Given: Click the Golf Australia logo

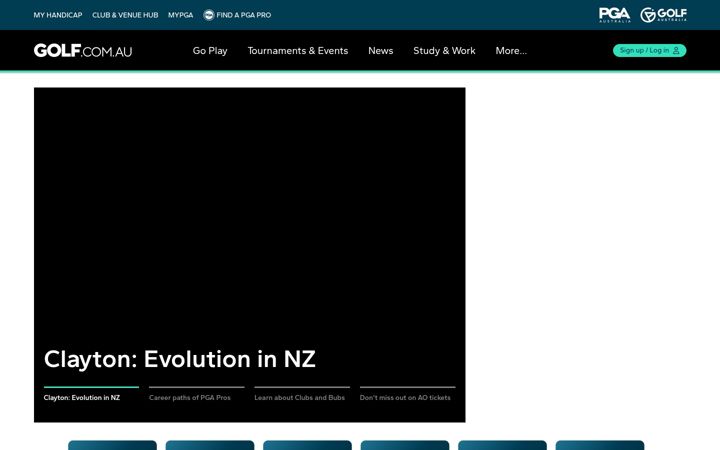Looking at the screenshot, I should pyautogui.click(x=664, y=15).
